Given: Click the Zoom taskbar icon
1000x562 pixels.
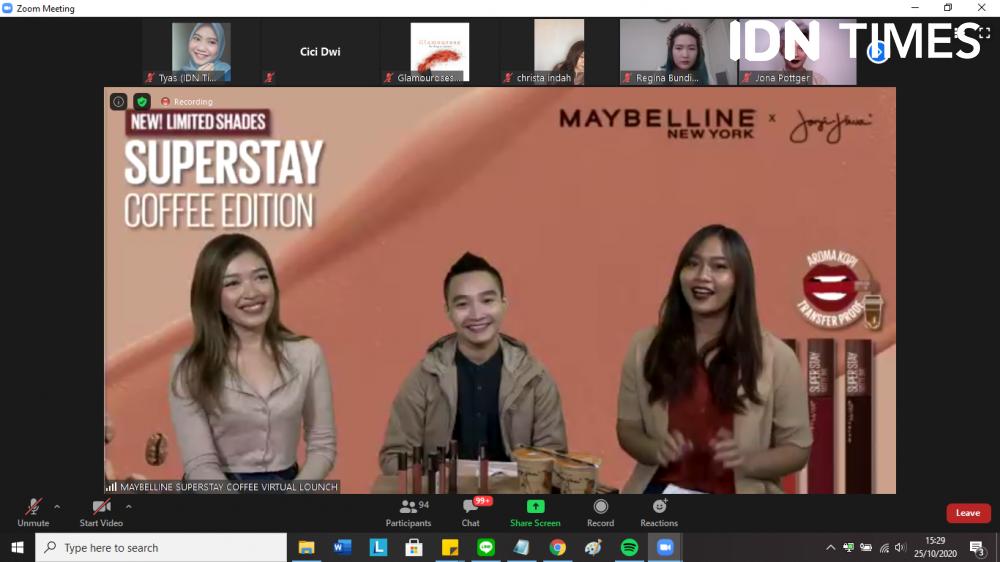Looking at the screenshot, I should [665, 547].
